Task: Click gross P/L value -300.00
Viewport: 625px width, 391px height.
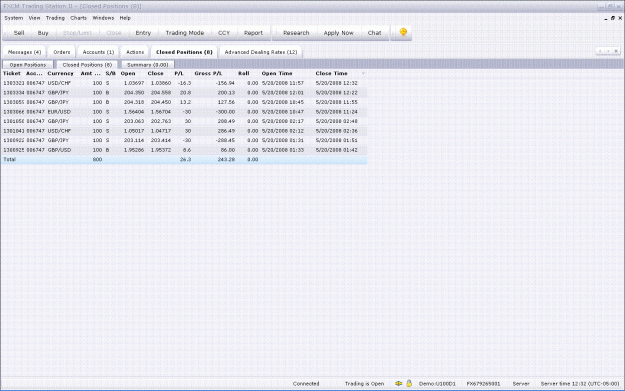Action: 224,112
